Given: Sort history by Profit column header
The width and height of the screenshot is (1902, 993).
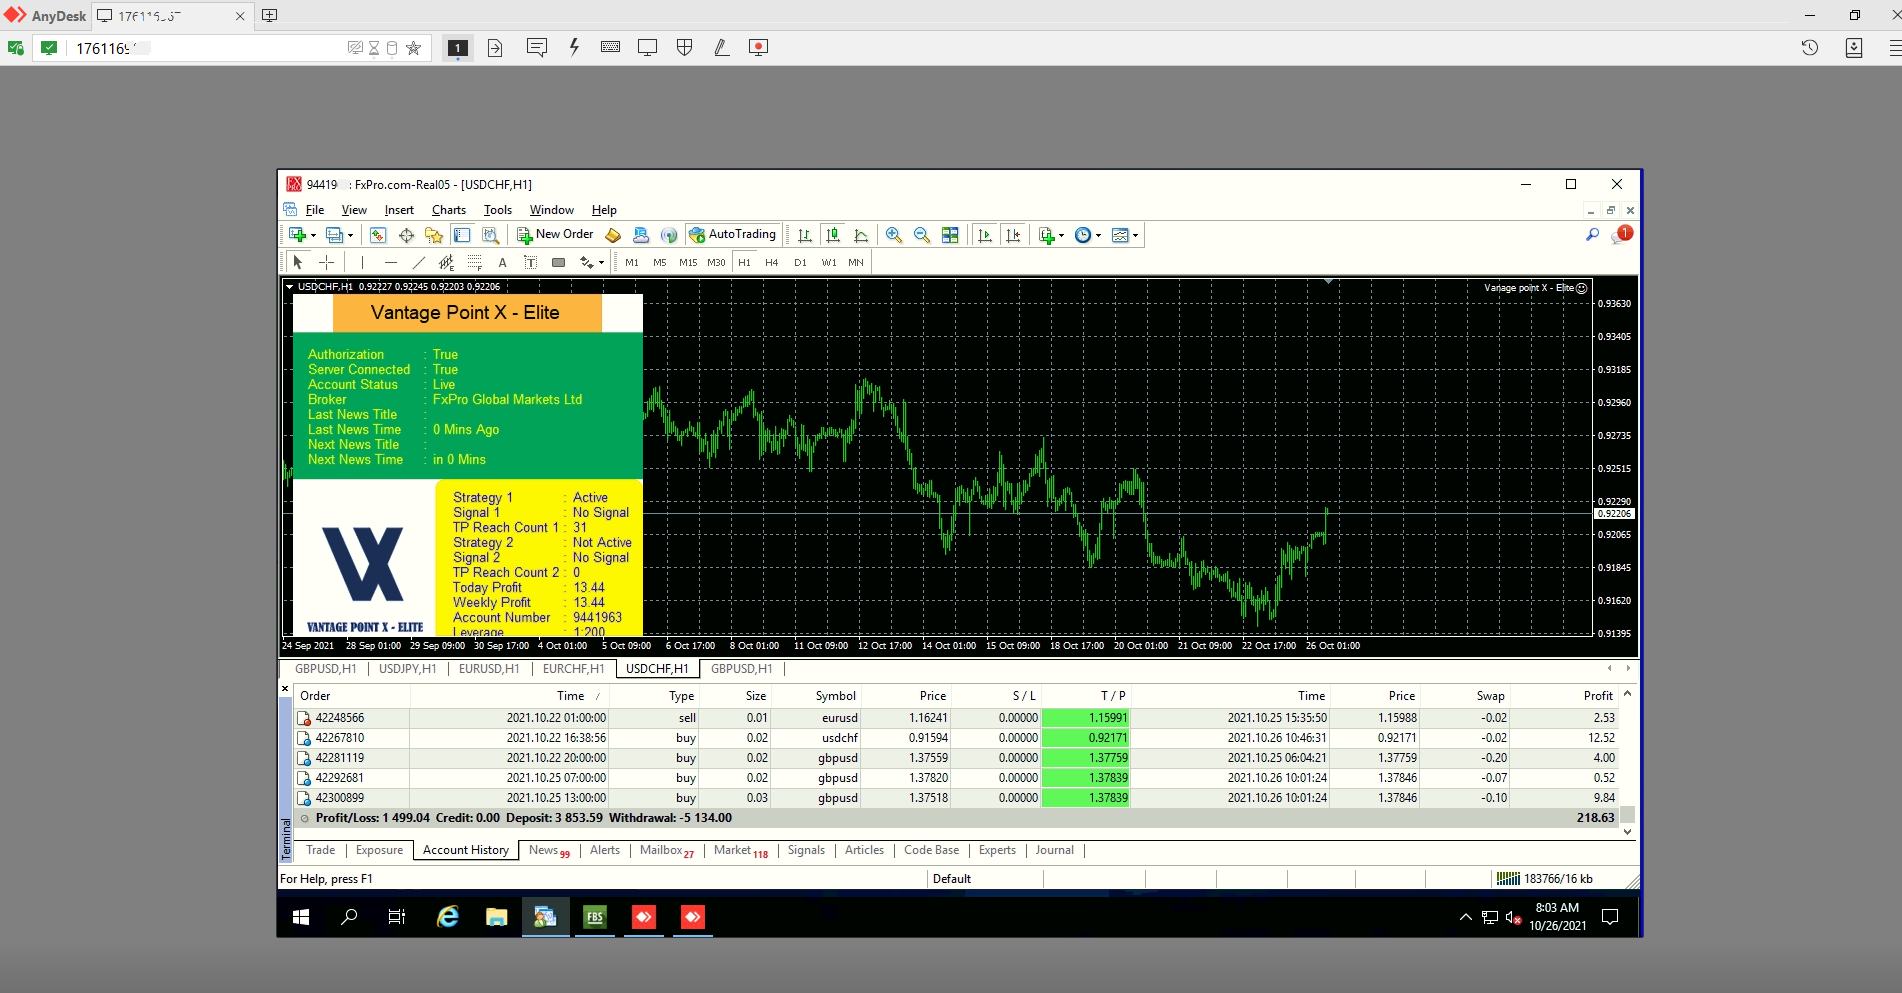Looking at the screenshot, I should coord(1598,696).
